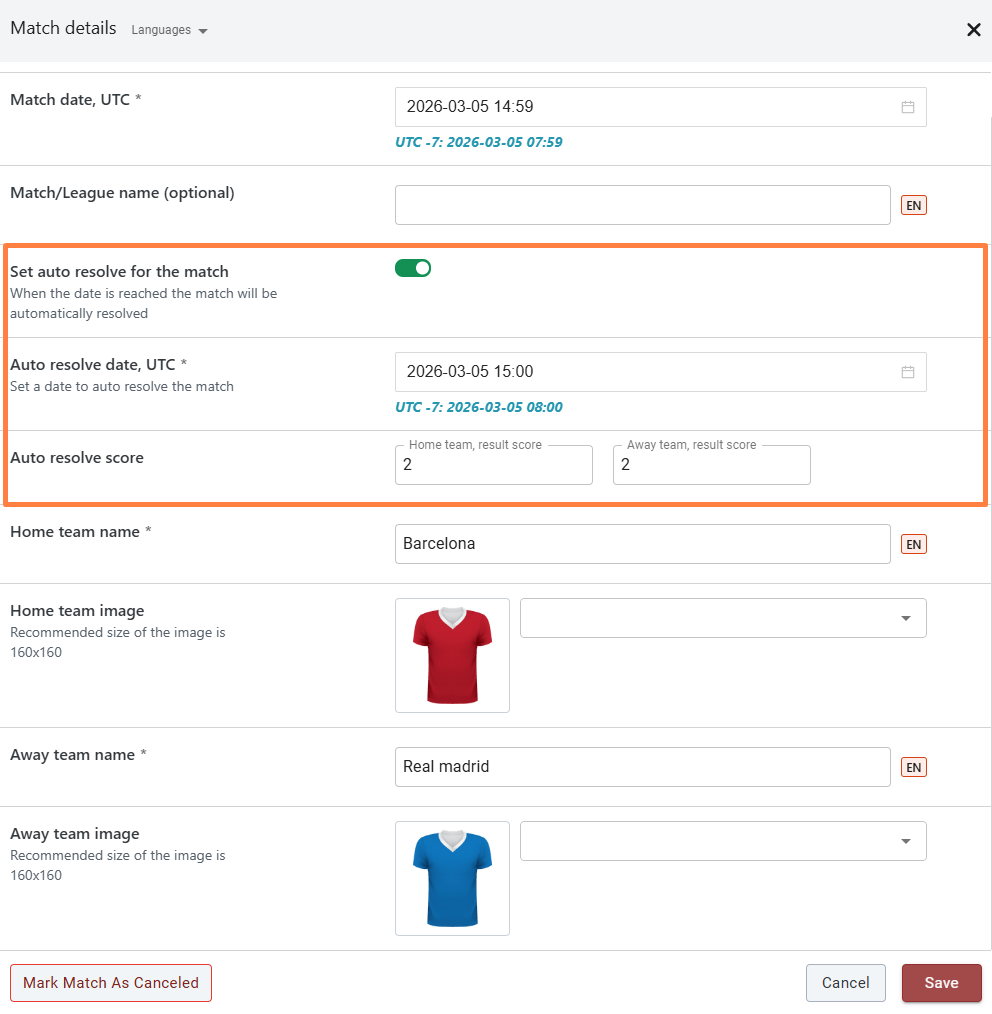Click the Real madrid away team name field

click(x=642, y=767)
